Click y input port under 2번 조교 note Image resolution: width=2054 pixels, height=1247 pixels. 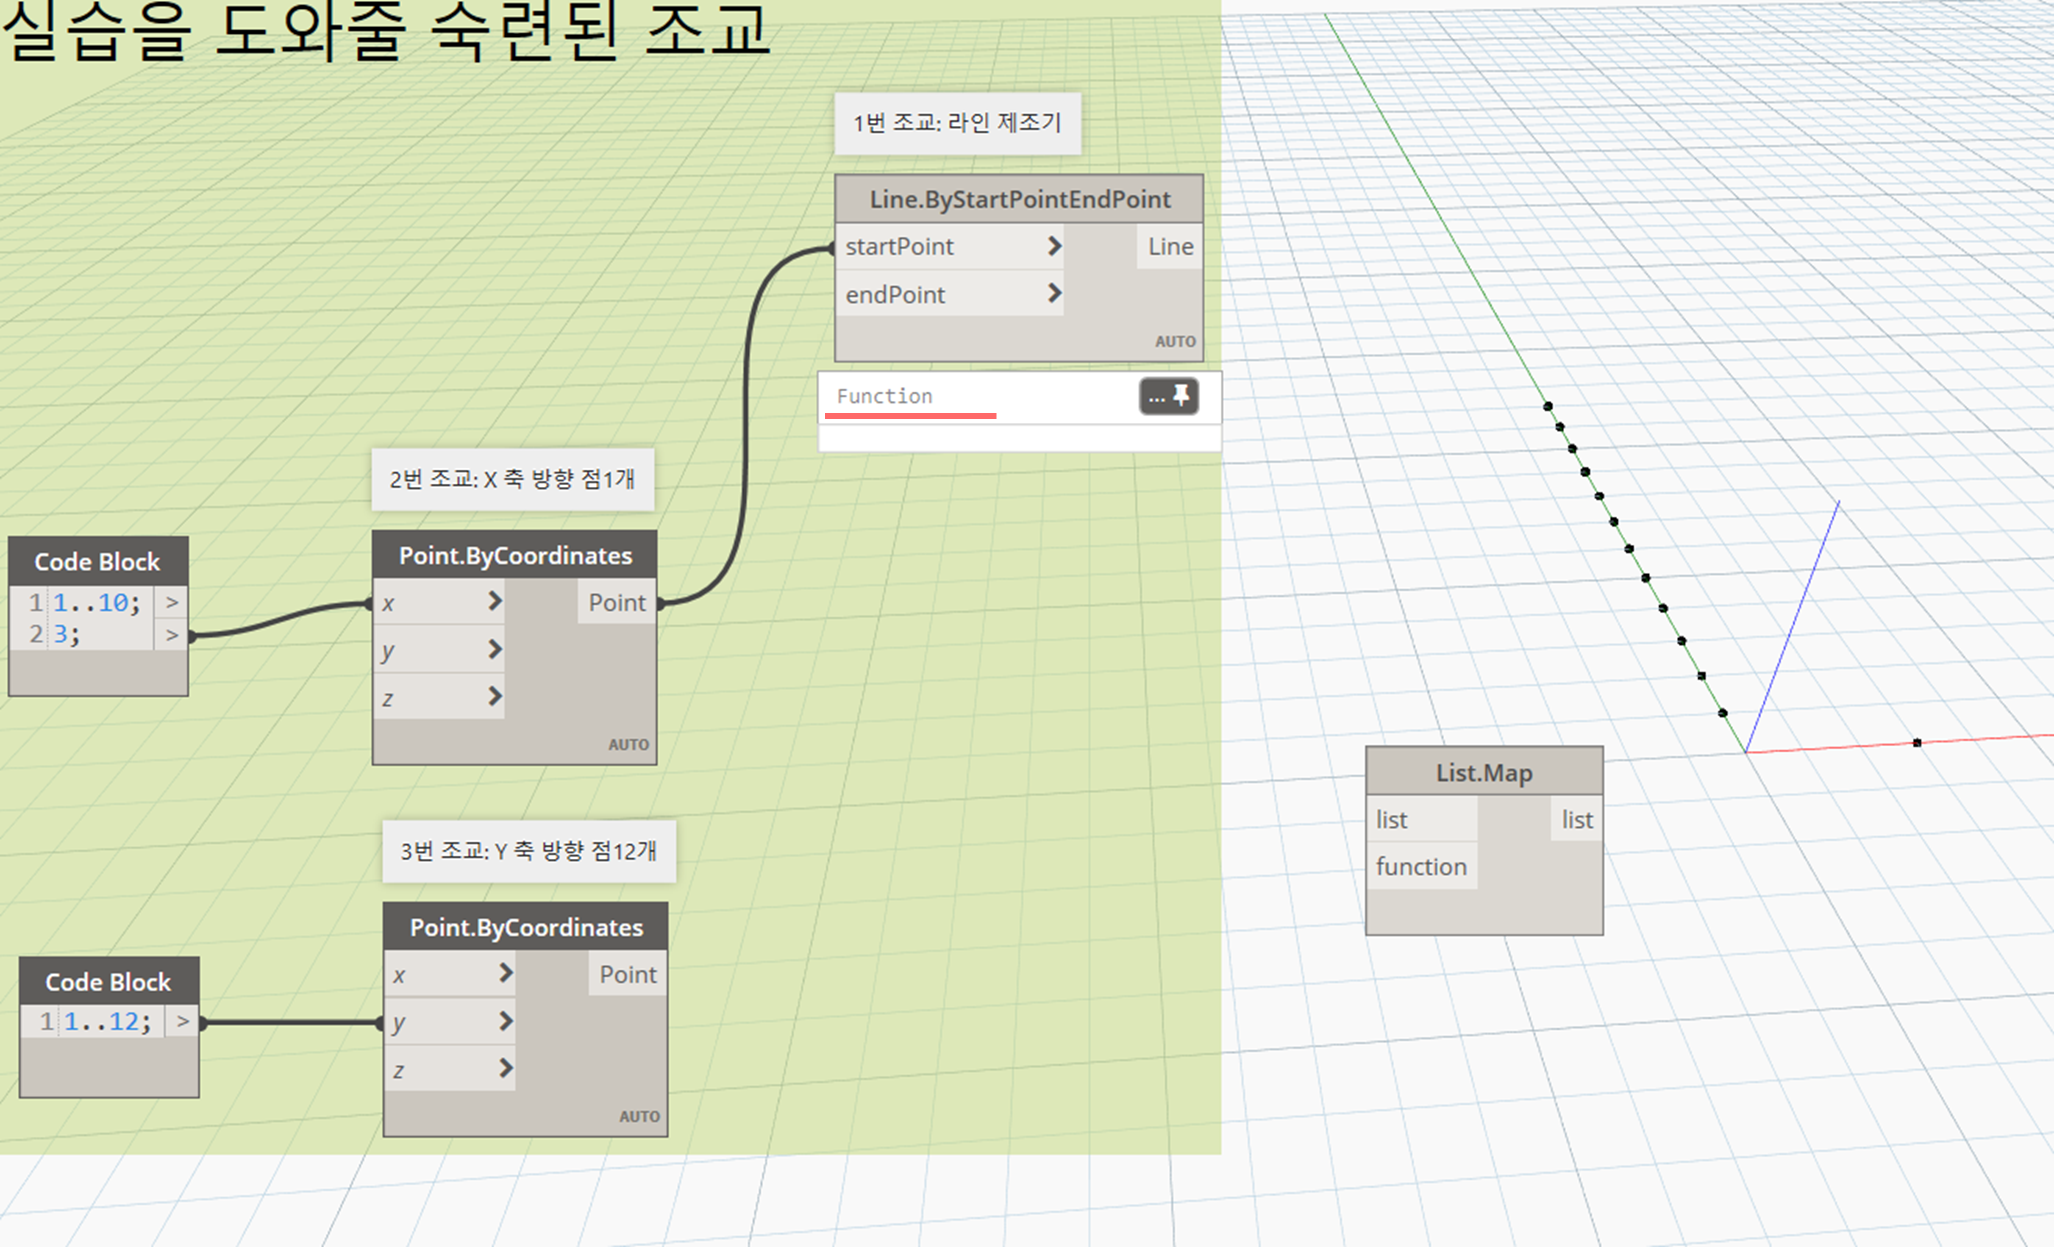tap(439, 650)
